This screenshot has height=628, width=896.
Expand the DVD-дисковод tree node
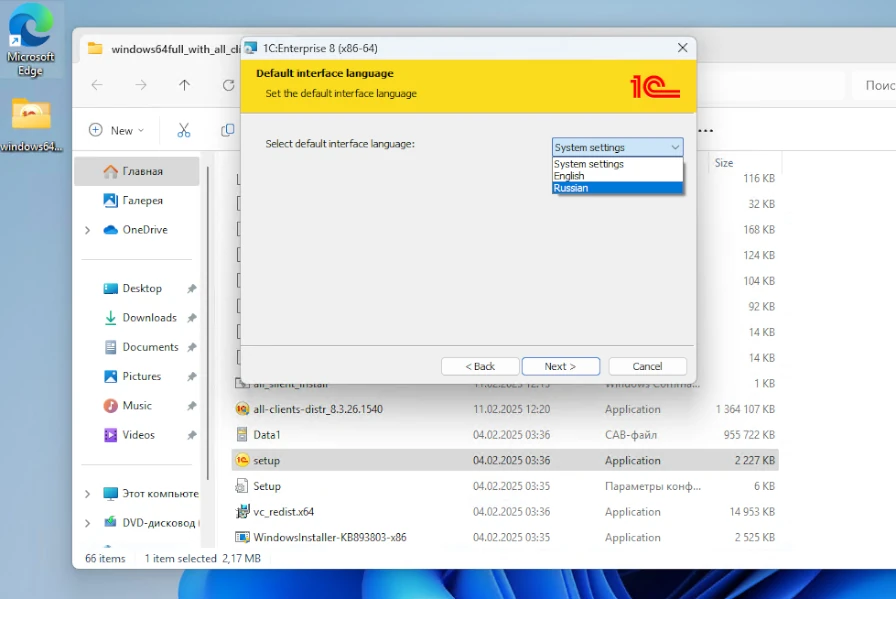click(87, 523)
